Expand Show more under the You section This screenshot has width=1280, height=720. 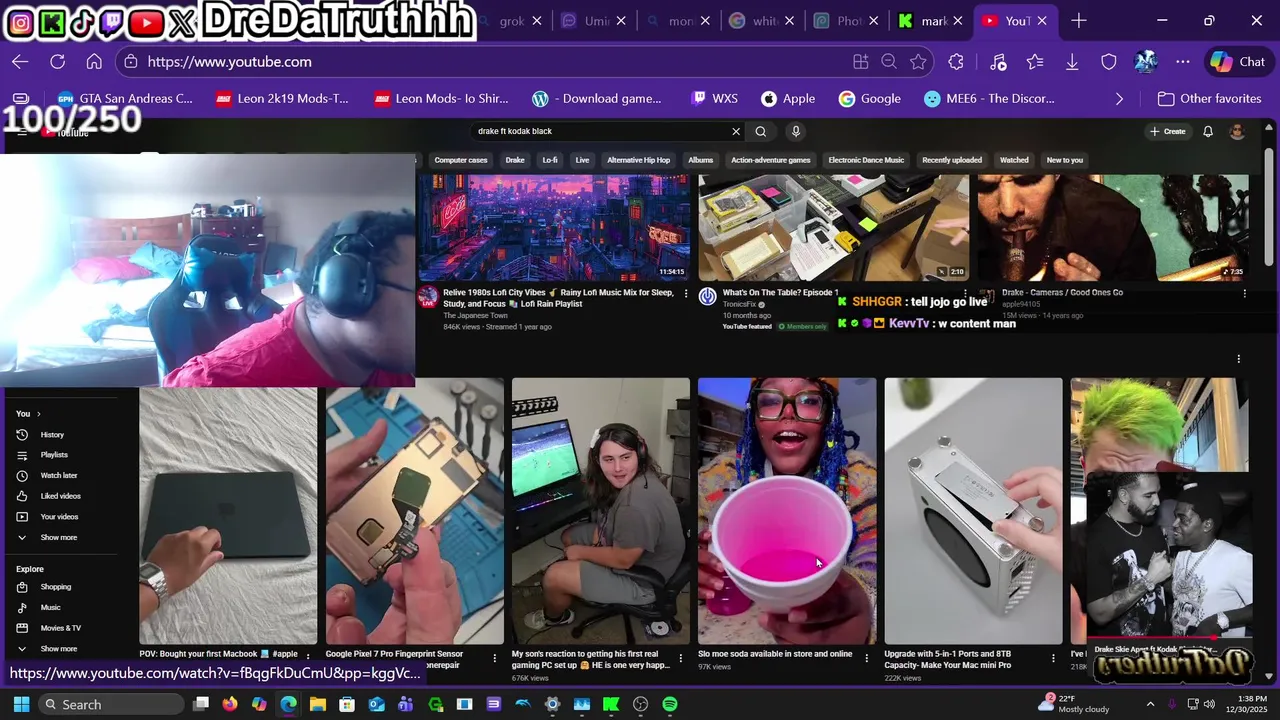pyautogui.click(x=58, y=538)
